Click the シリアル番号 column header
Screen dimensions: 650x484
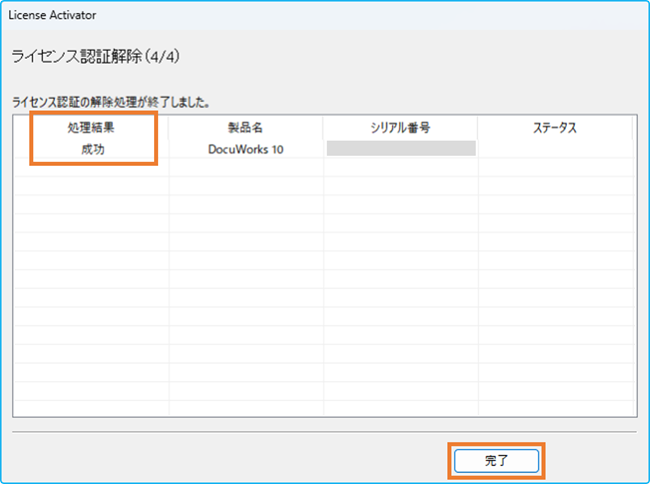pos(400,128)
